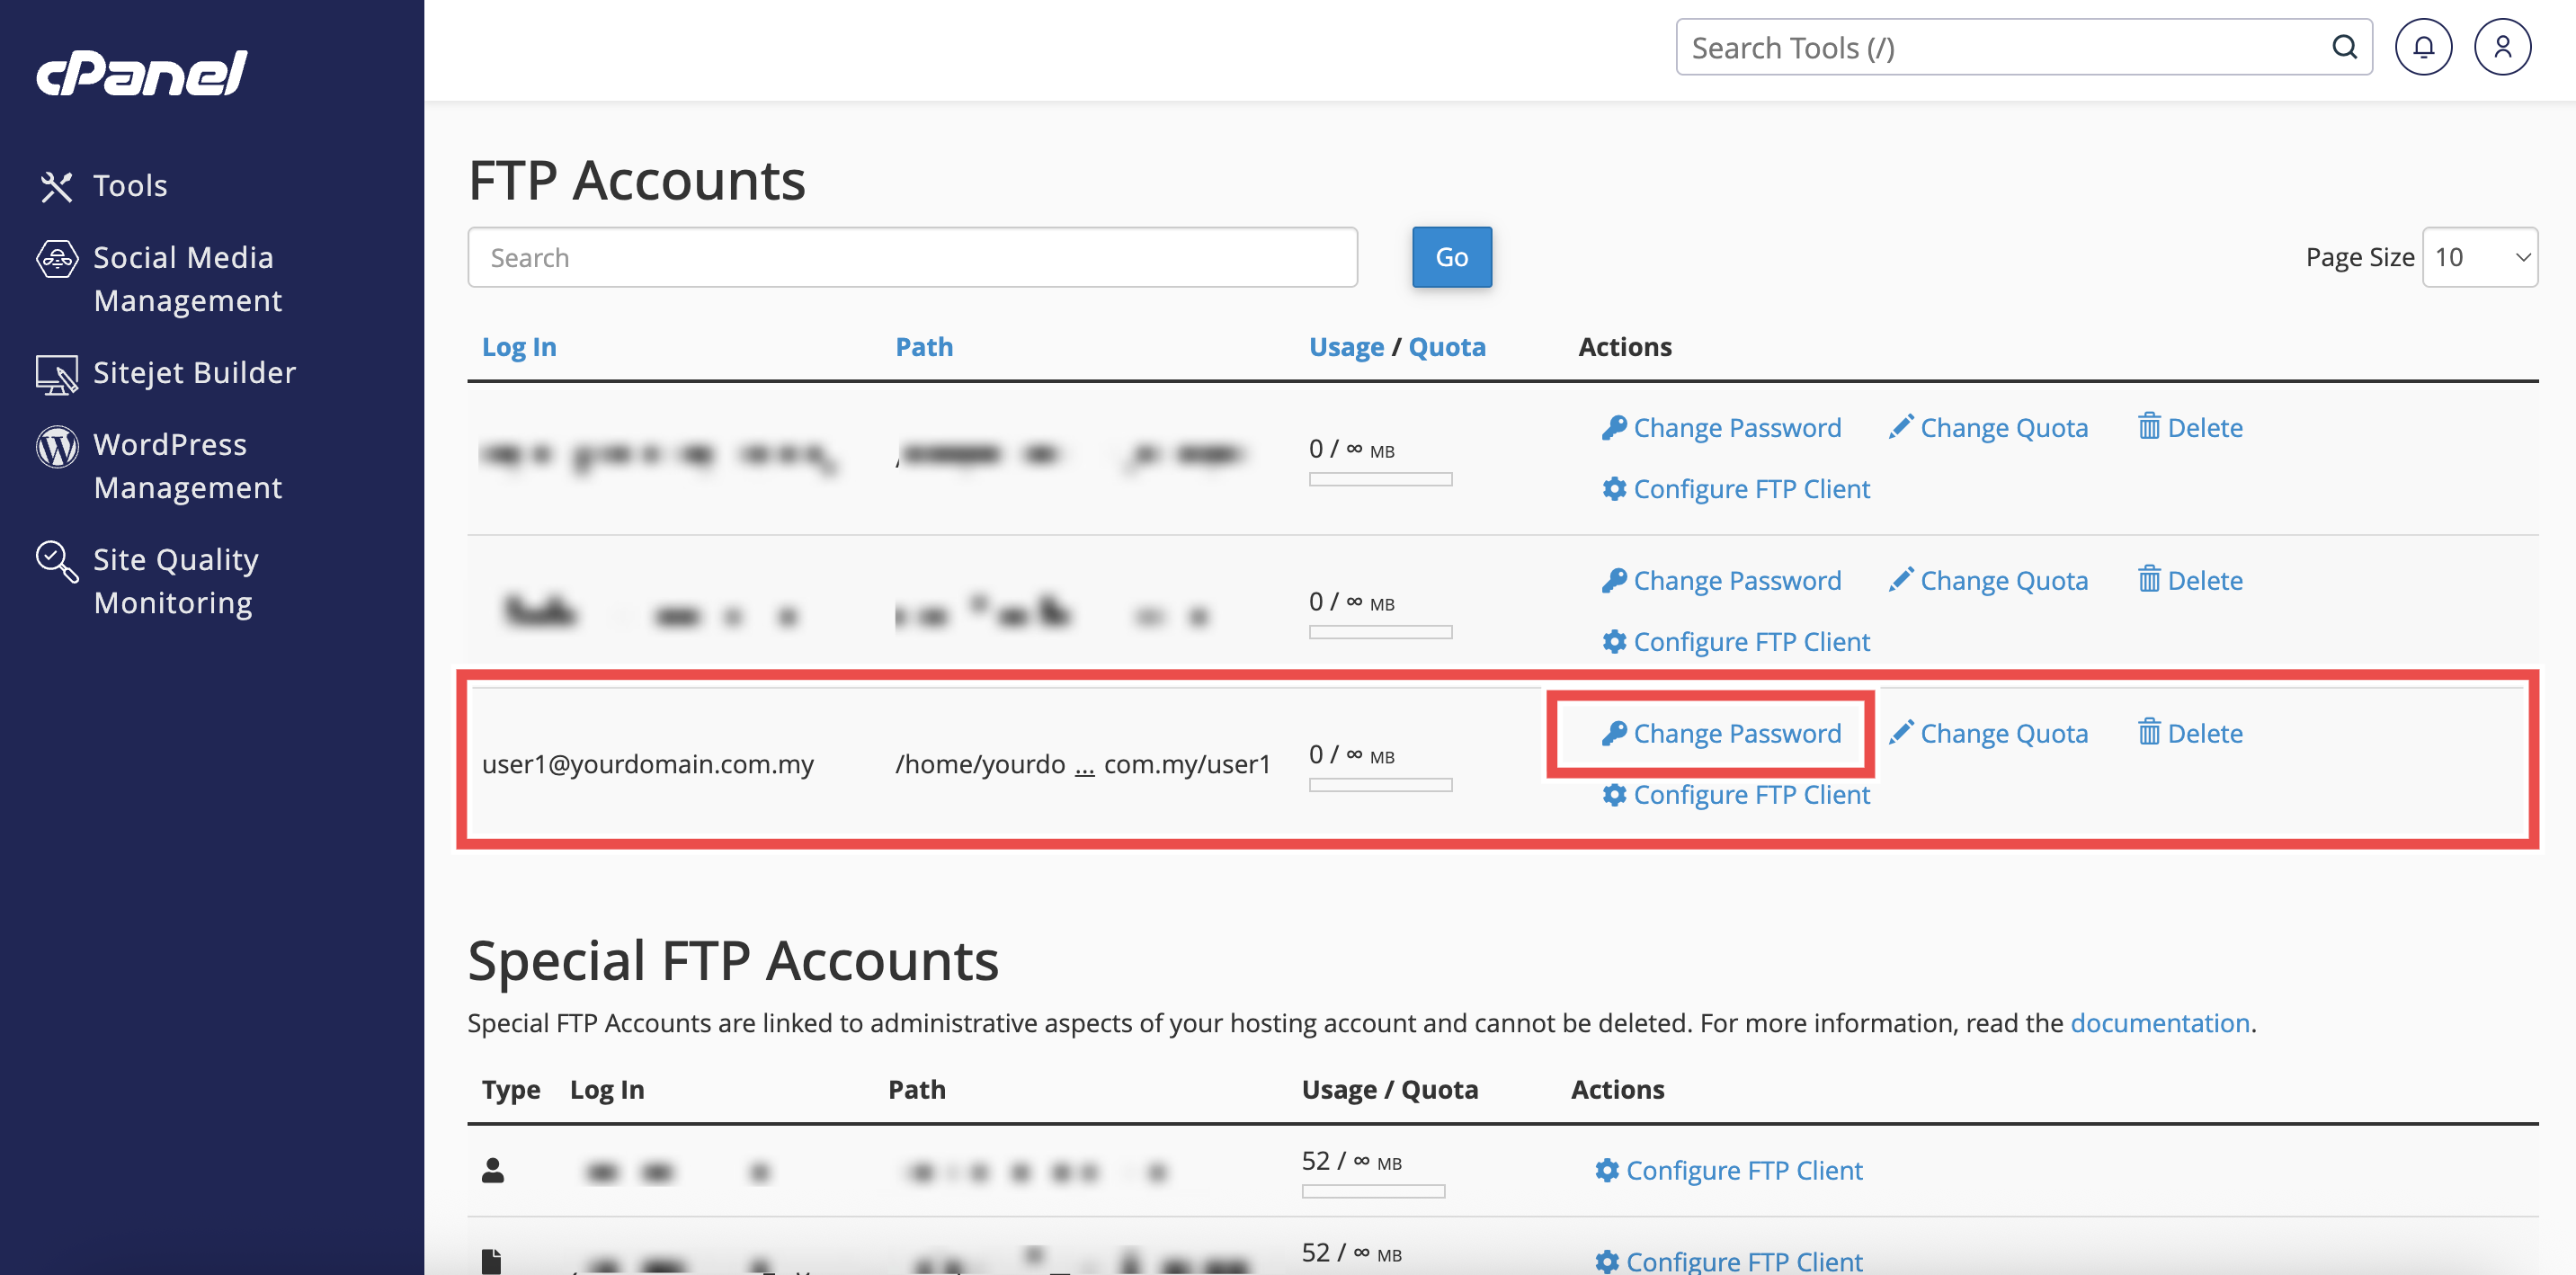The image size is (2576, 1275).
Task: Sort the accounts by Log In column
Action: (518, 347)
